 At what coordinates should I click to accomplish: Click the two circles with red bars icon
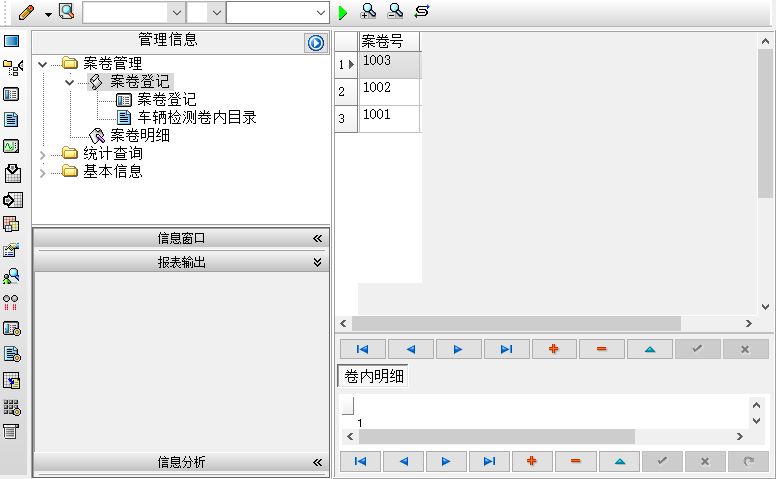[11, 302]
